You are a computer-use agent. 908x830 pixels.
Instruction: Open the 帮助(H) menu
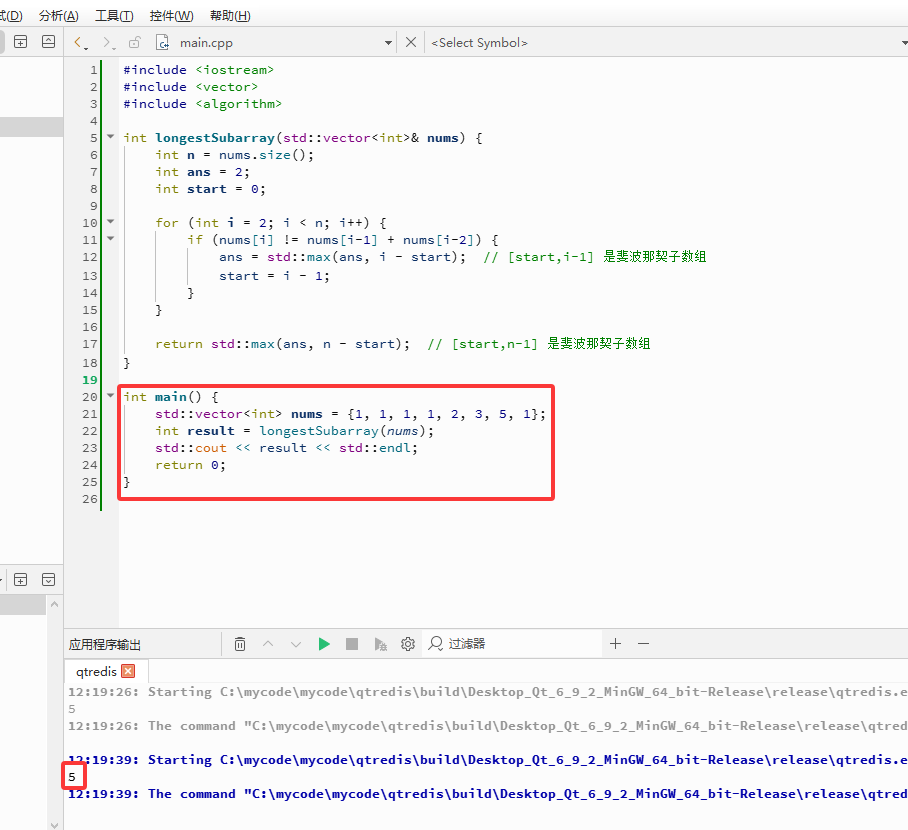[x=230, y=16]
